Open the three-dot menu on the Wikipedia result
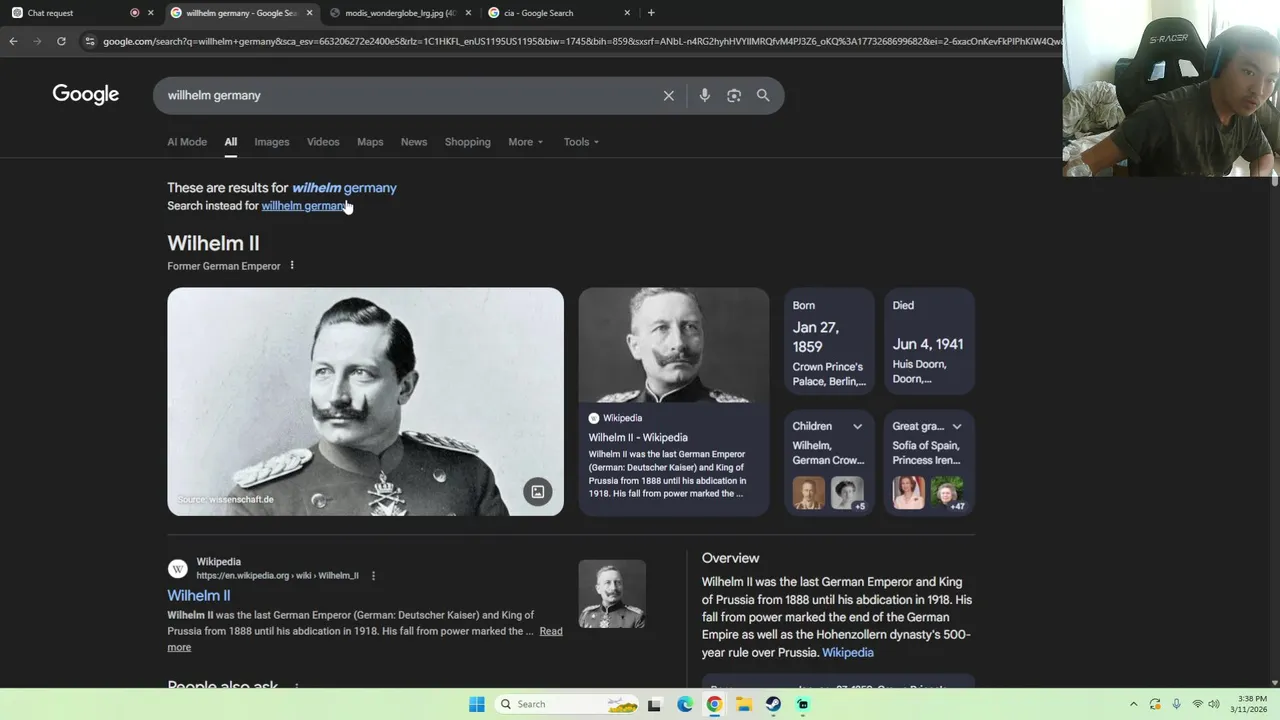This screenshot has height=720, width=1280. point(373,576)
